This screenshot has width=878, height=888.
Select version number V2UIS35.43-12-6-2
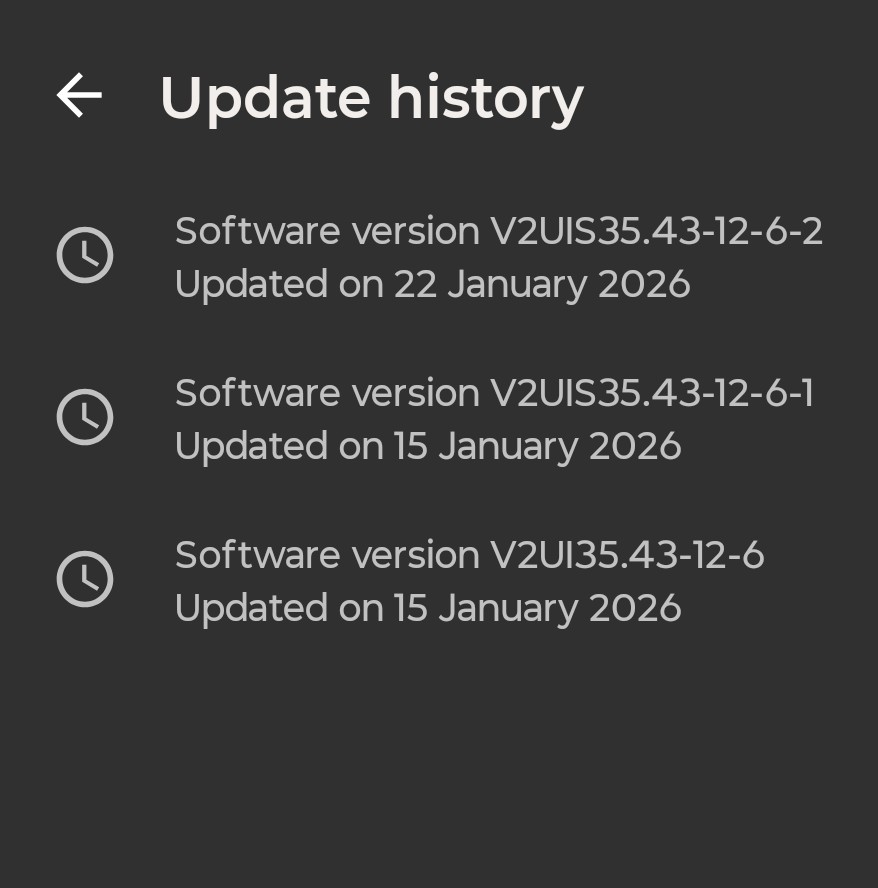click(x=656, y=232)
